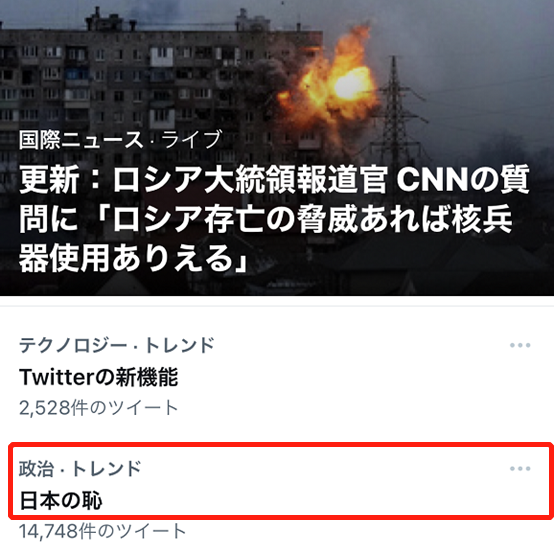This screenshot has width=554, height=550.
Task: Click the headline line reading 器使用ありえる
Action: [x=133, y=259]
